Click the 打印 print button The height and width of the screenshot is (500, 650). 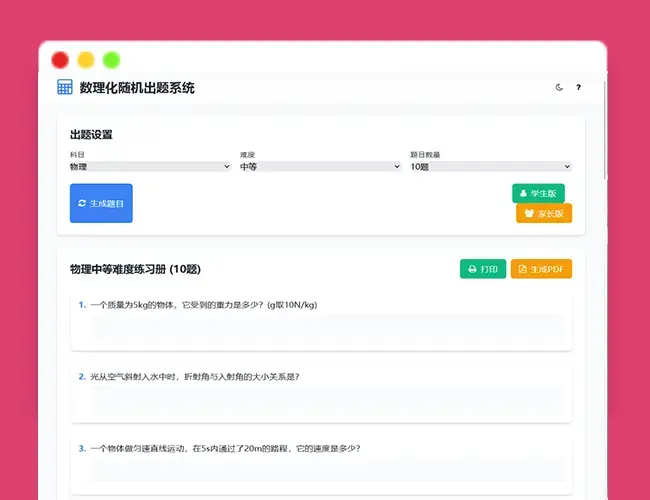tap(483, 269)
